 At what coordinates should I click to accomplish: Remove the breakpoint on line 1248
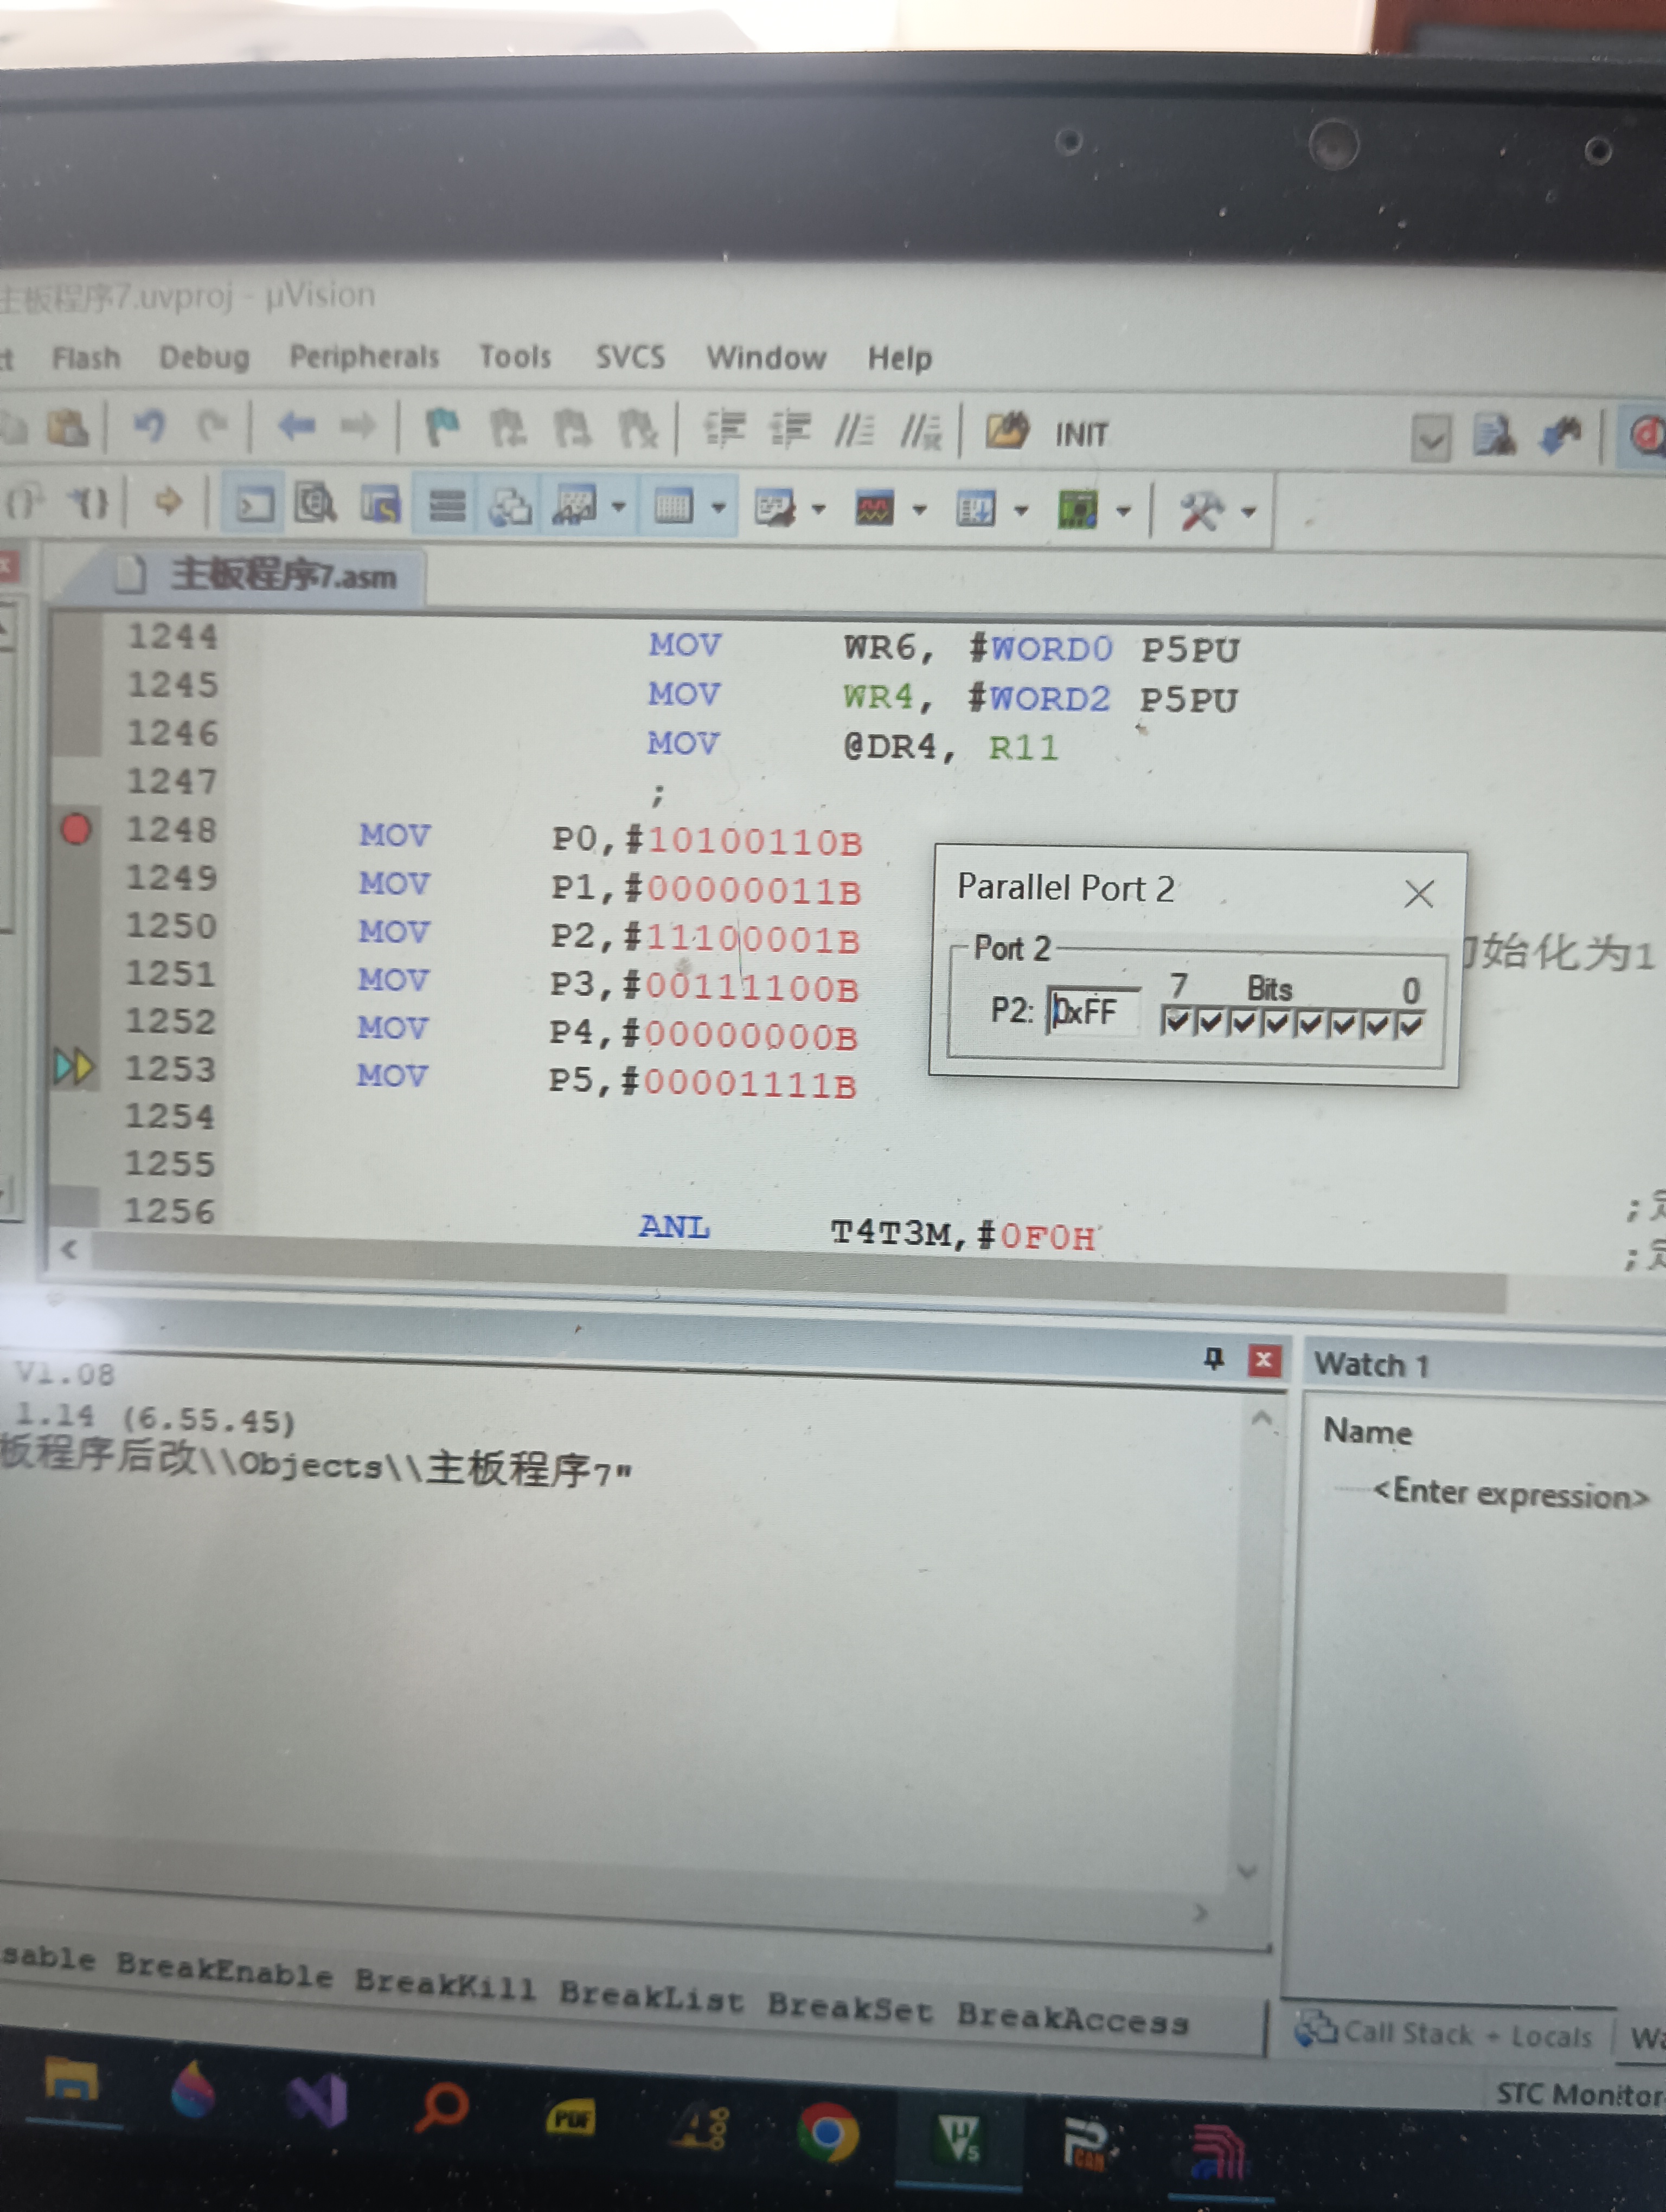click(76, 829)
